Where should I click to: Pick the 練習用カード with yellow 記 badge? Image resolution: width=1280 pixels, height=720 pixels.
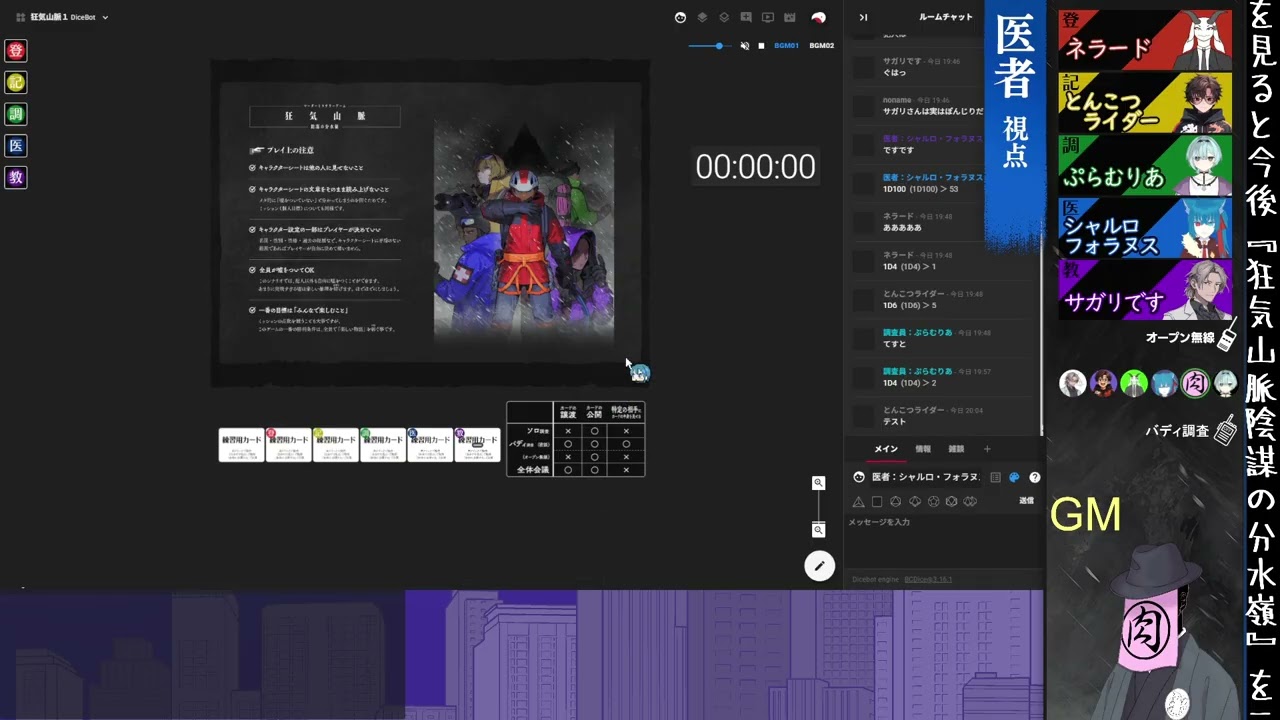335,445
